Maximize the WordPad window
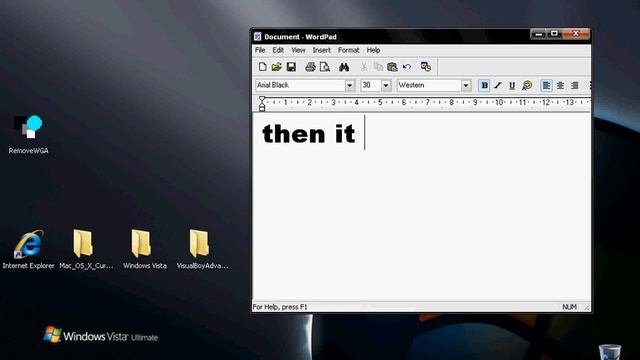The image size is (640, 360). pos(554,34)
